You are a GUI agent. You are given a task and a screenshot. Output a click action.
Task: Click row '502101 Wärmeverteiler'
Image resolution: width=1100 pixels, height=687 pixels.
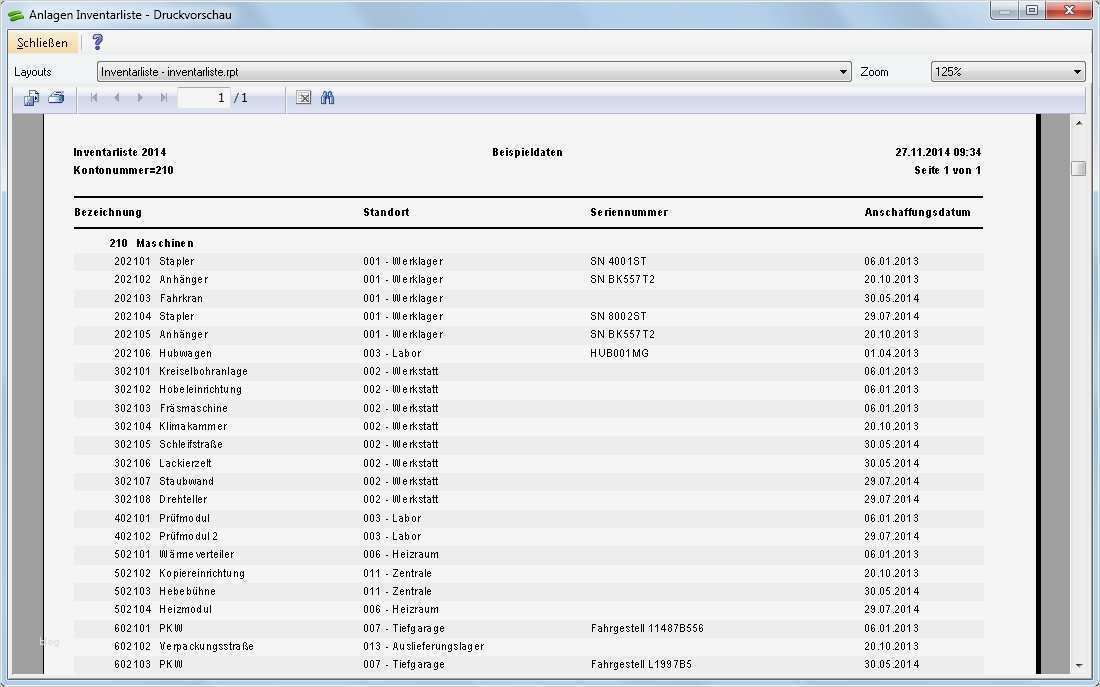tap(528, 554)
